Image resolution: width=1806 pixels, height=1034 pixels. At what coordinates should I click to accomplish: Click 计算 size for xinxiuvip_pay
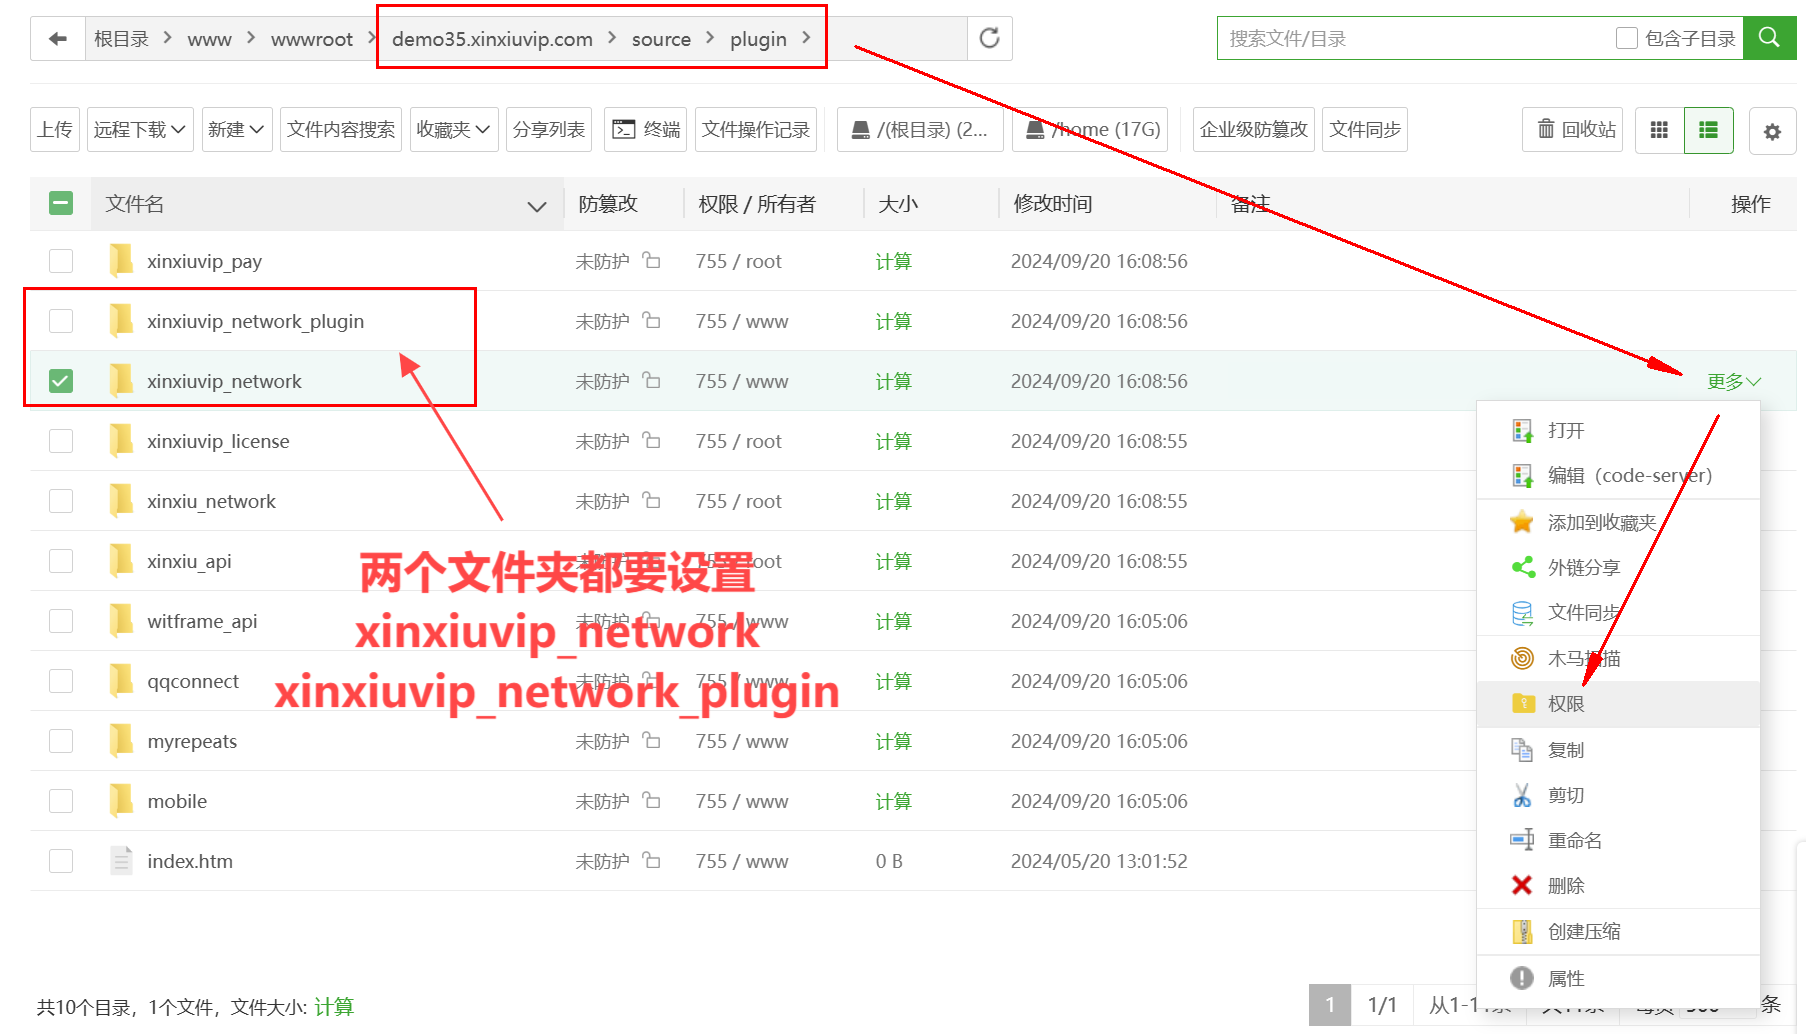tap(893, 261)
